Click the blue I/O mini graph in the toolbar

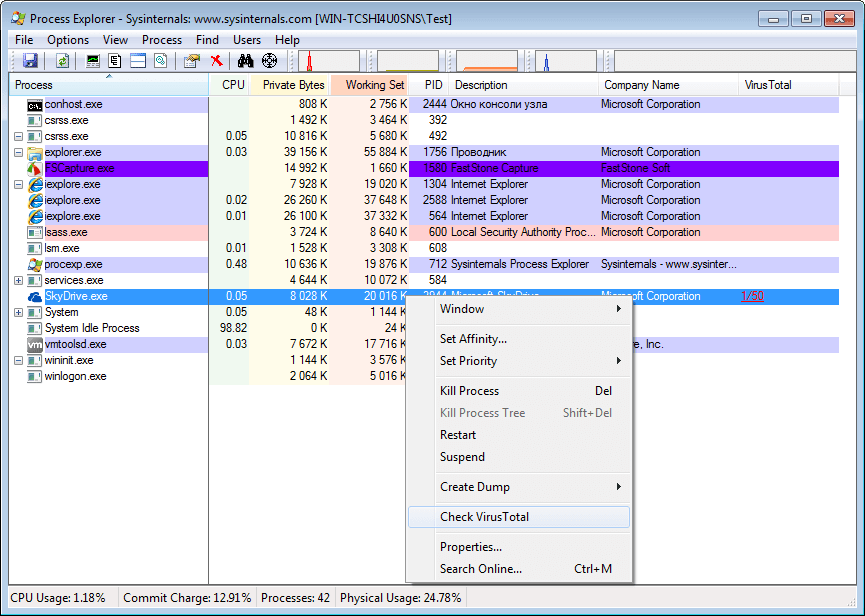click(x=565, y=61)
